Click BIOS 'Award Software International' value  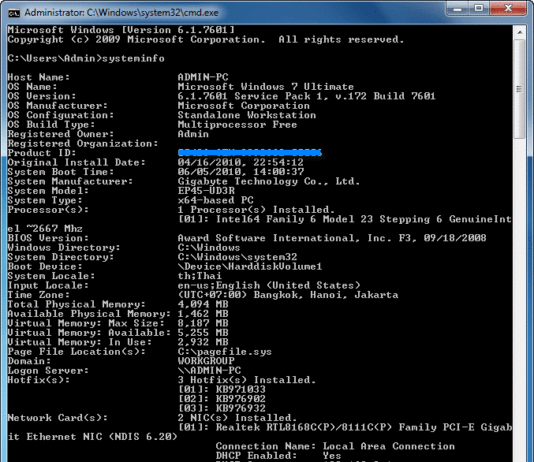coord(332,238)
